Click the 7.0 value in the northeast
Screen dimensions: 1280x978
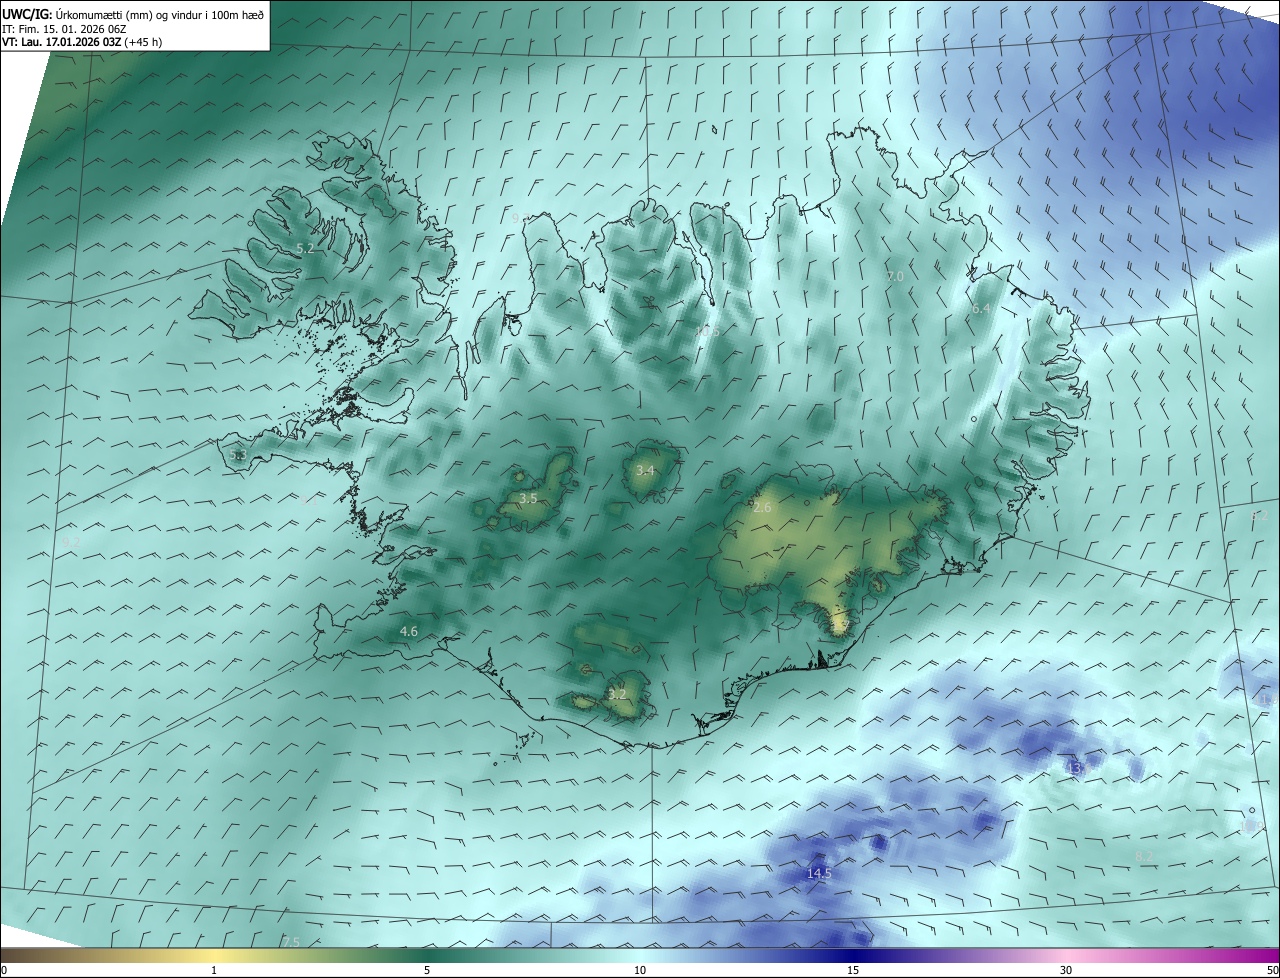(895, 276)
